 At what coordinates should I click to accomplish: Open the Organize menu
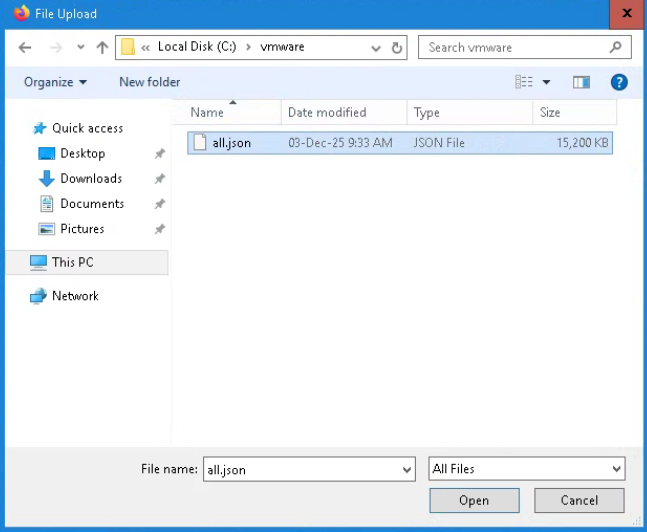click(x=55, y=82)
